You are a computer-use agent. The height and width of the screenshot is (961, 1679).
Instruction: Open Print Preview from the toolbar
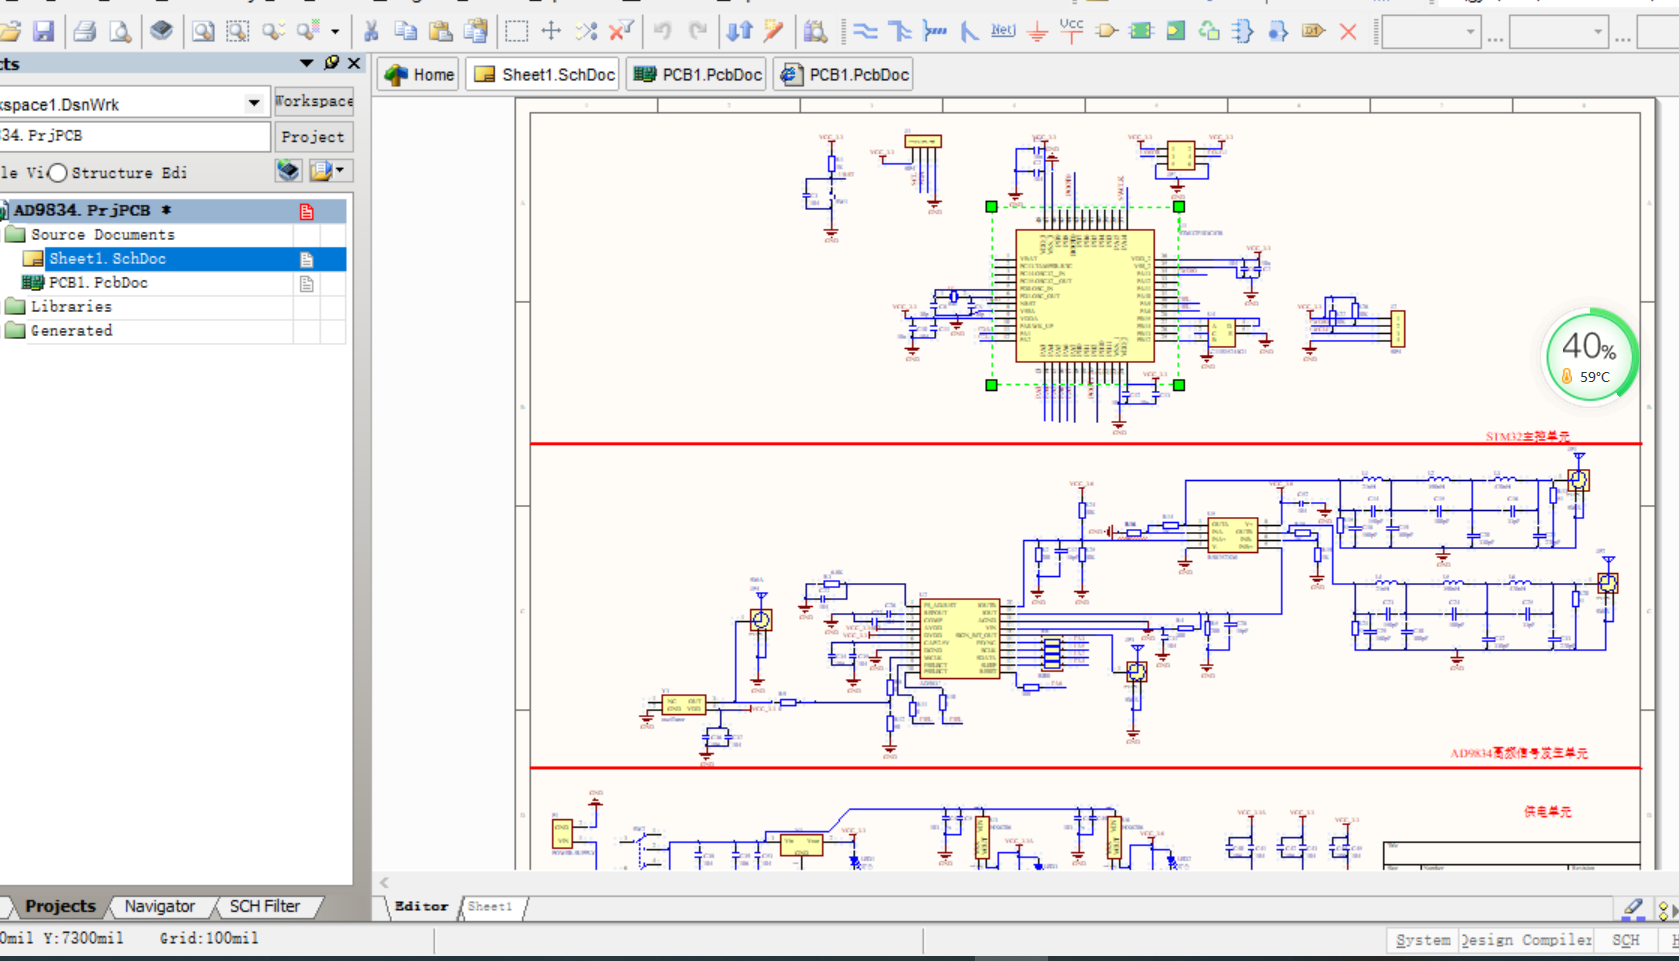(120, 31)
